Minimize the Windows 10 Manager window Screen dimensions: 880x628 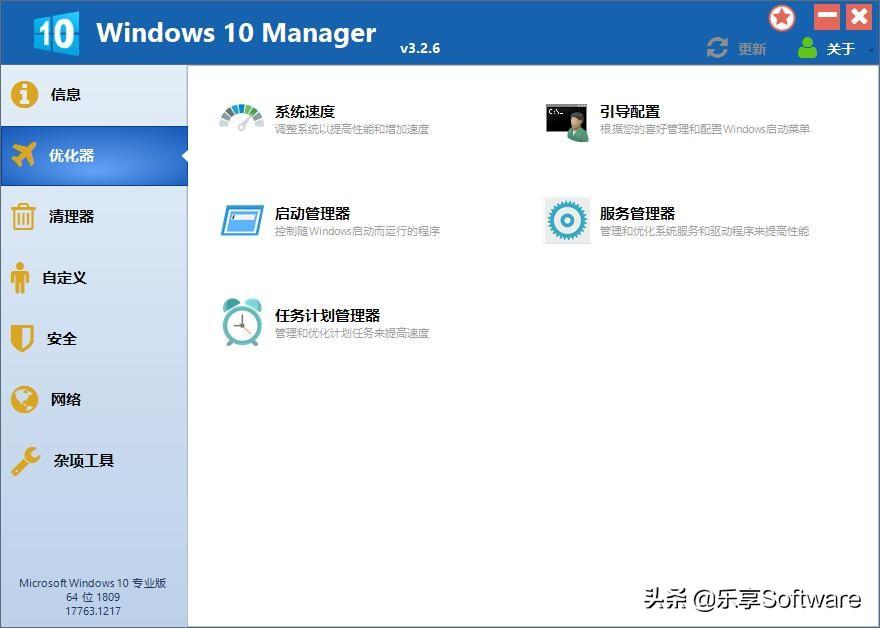coord(827,17)
